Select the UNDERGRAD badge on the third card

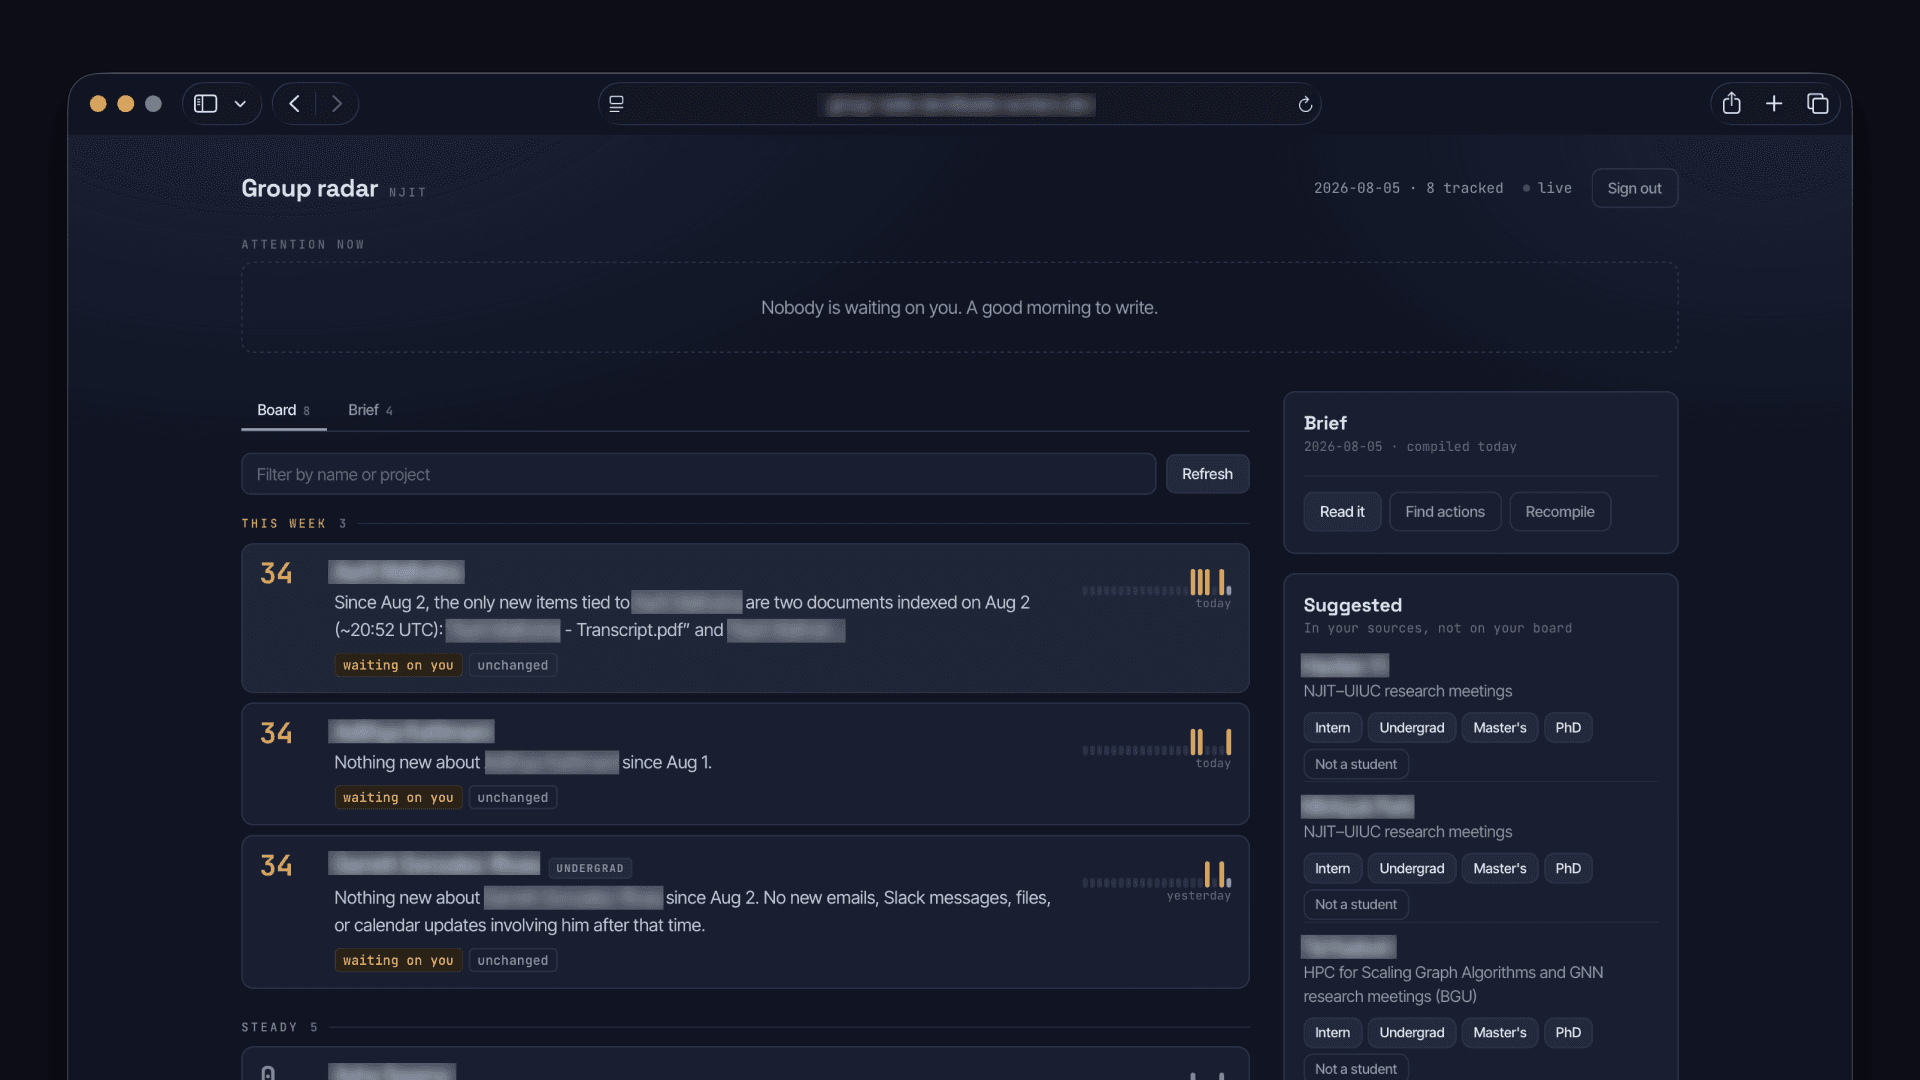(590, 868)
